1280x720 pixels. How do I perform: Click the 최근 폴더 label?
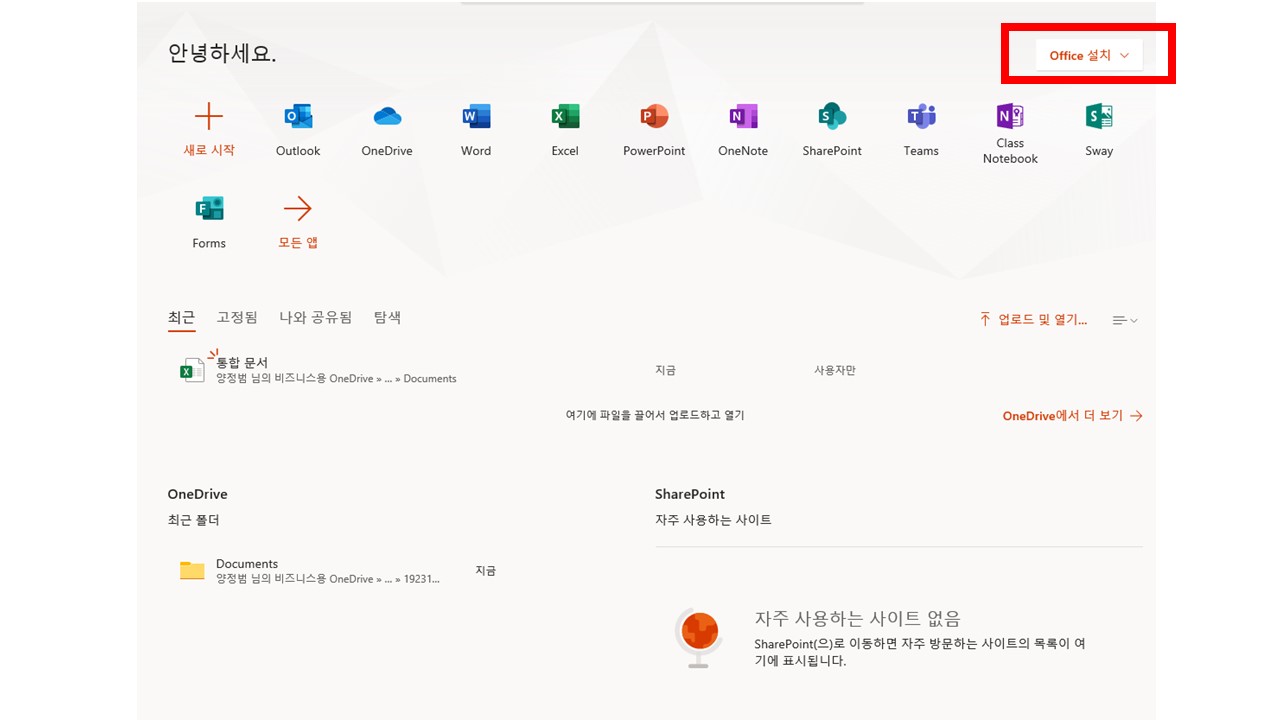click(x=194, y=520)
